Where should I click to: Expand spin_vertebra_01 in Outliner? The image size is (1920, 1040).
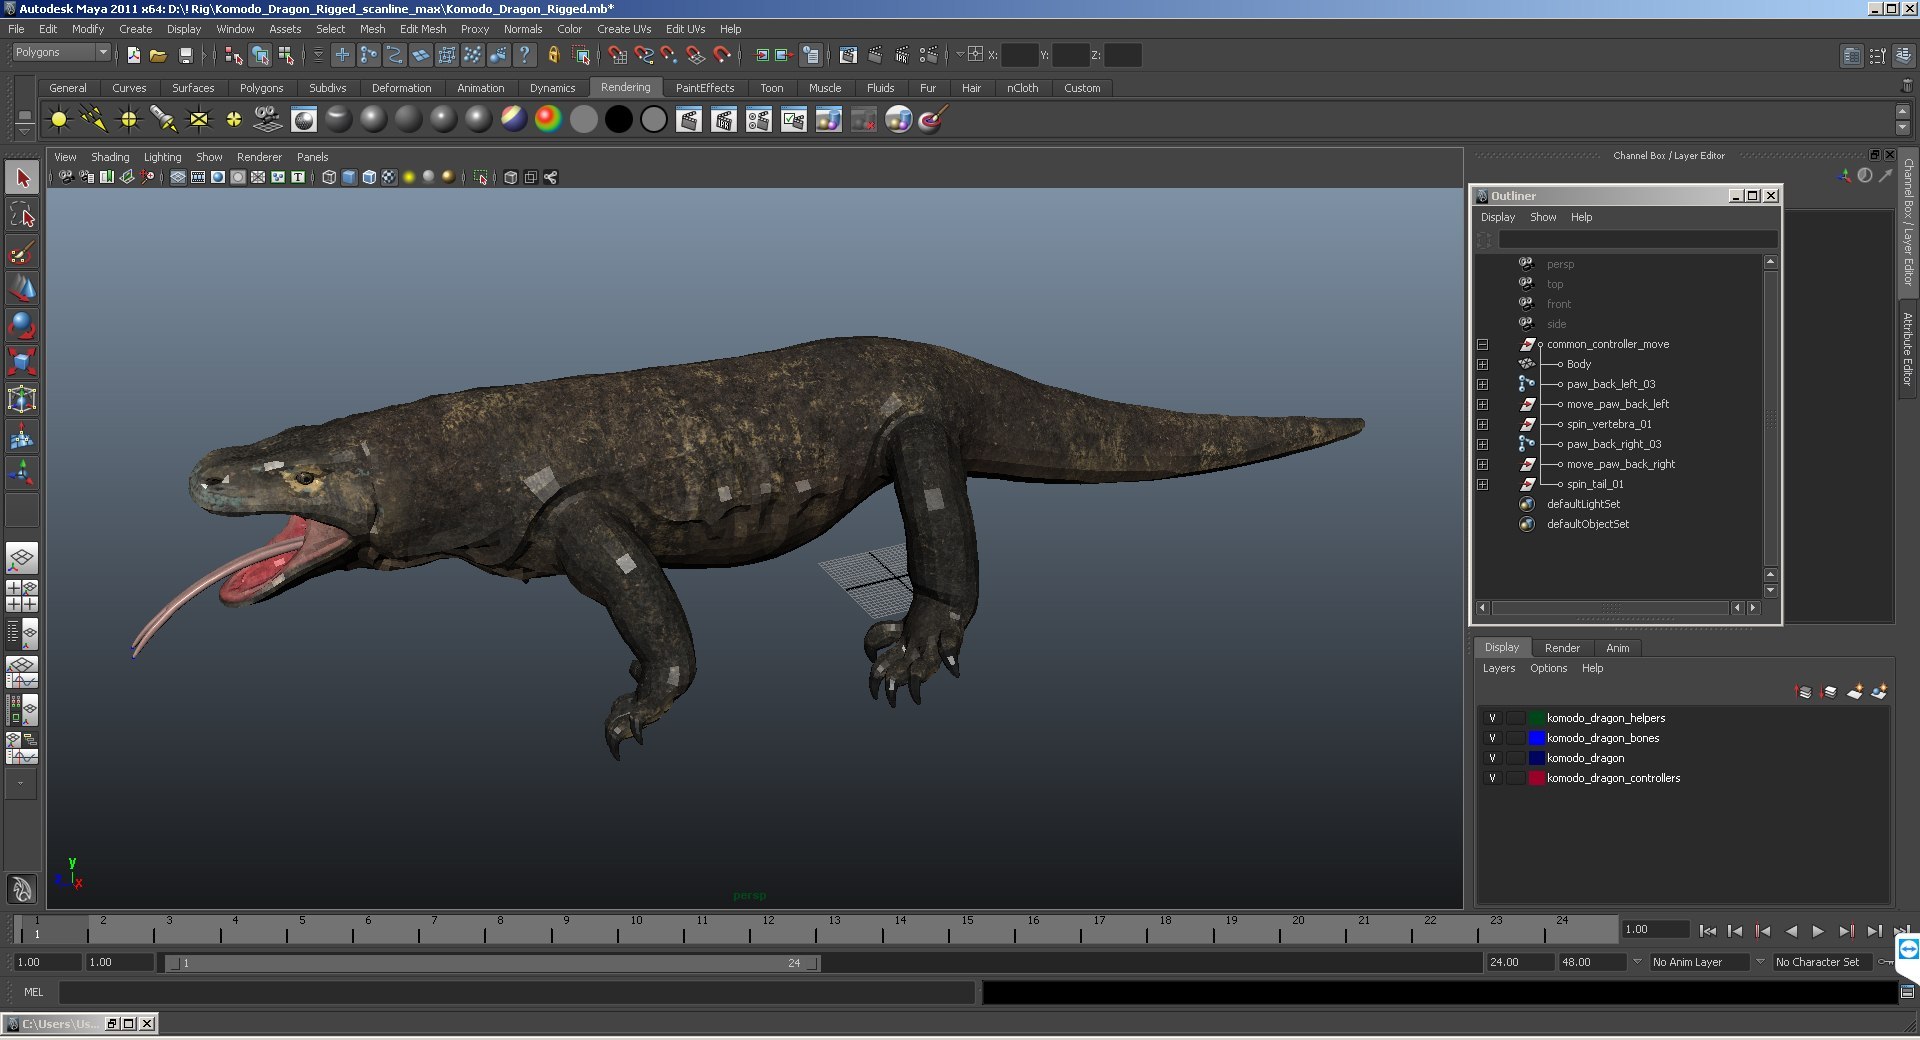click(x=1482, y=425)
